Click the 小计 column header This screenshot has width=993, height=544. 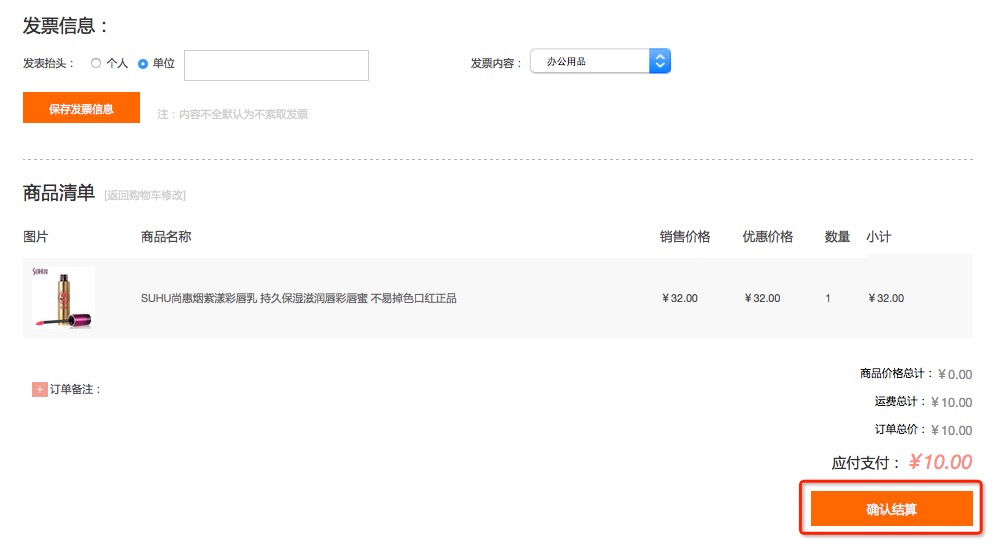878,237
